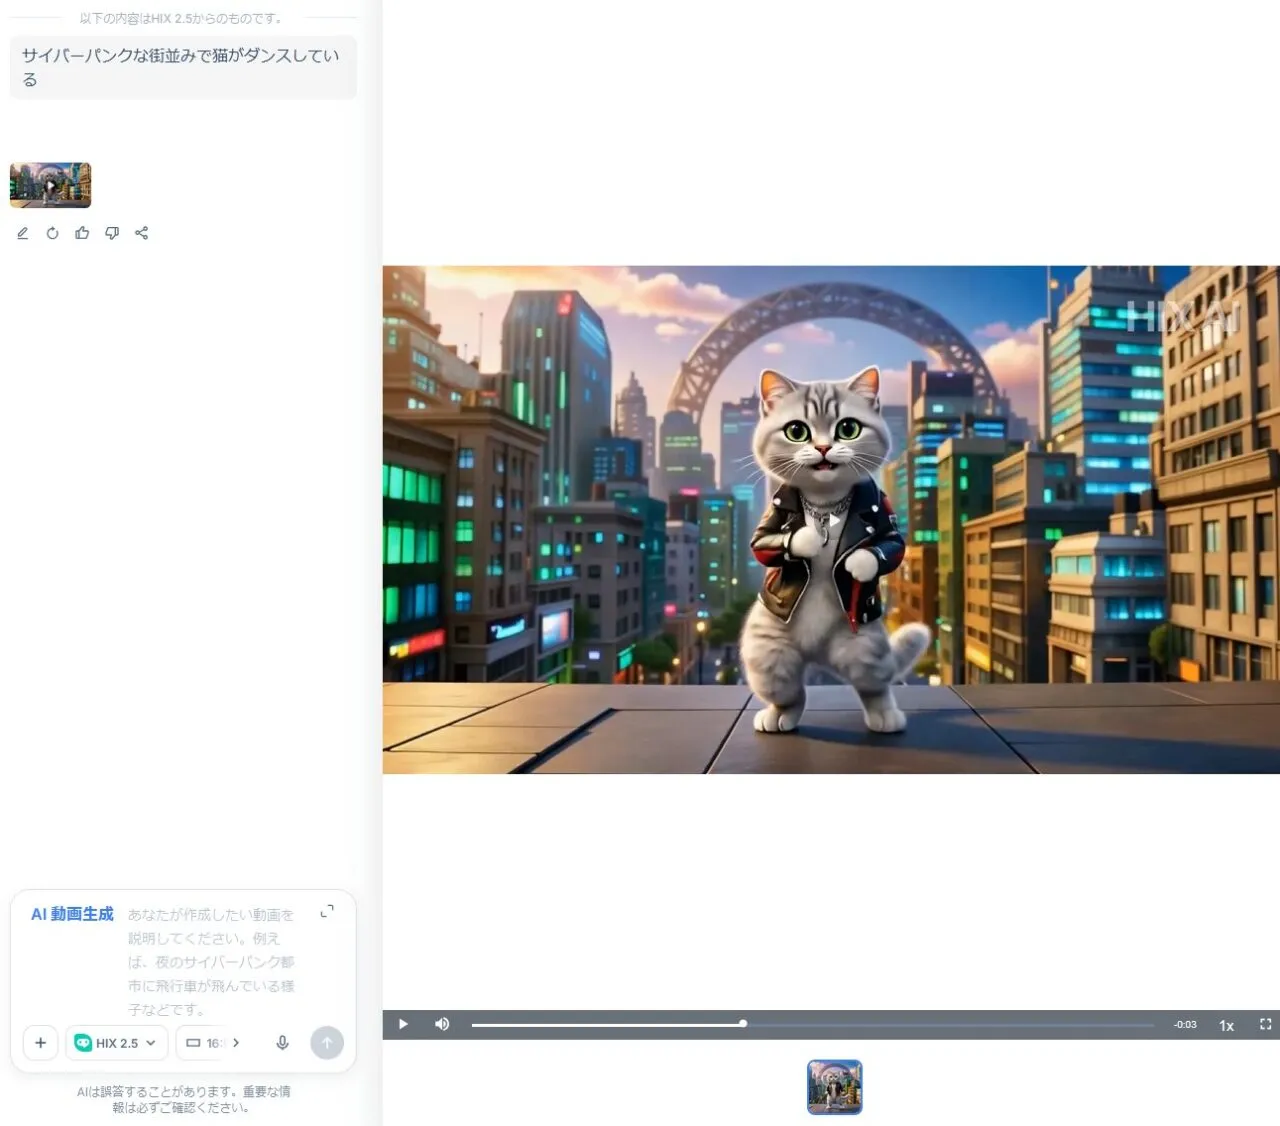Click the video progress bar handle
This screenshot has height=1126, width=1280.
click(743, 1024)
